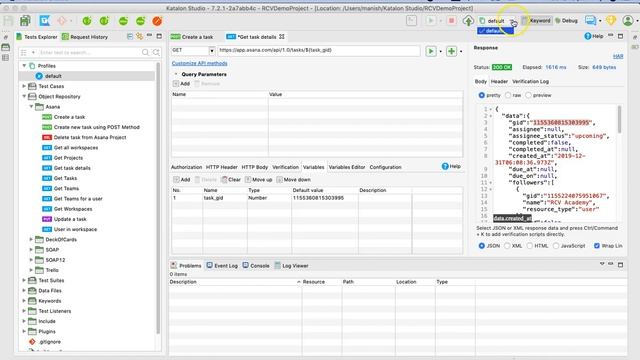Click Add button under Variables
The image size is (640, 360).
[182, 180]
